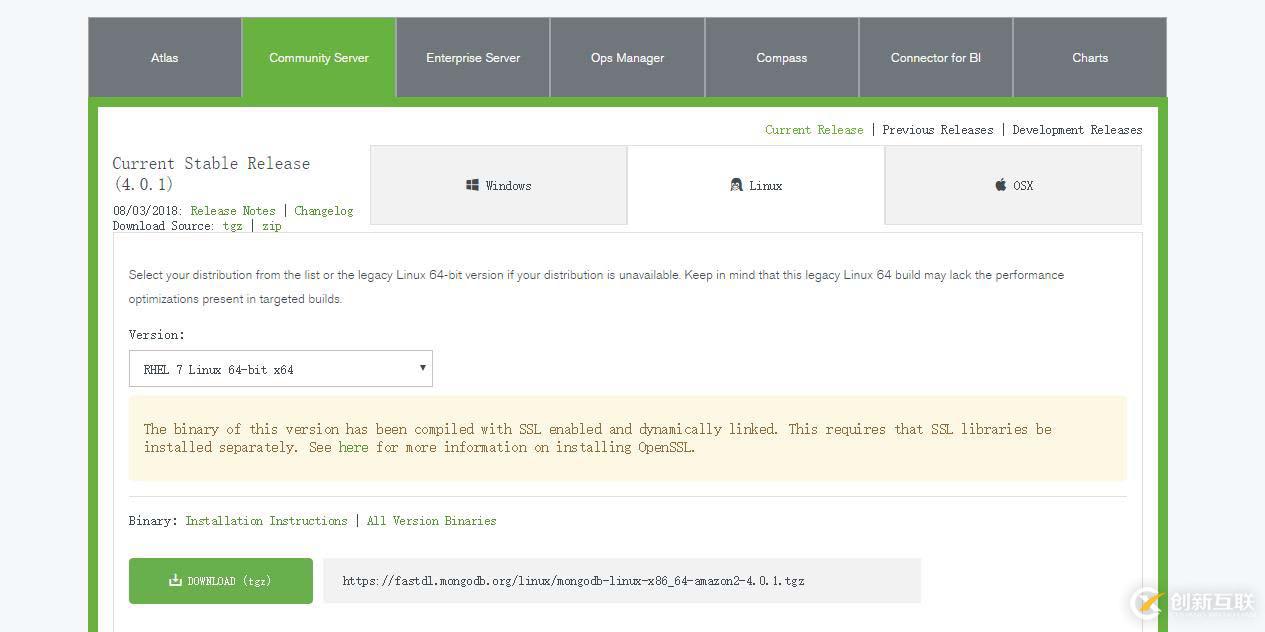
Task: Choose the OSX platform tab
Action: coord(1013,185)
